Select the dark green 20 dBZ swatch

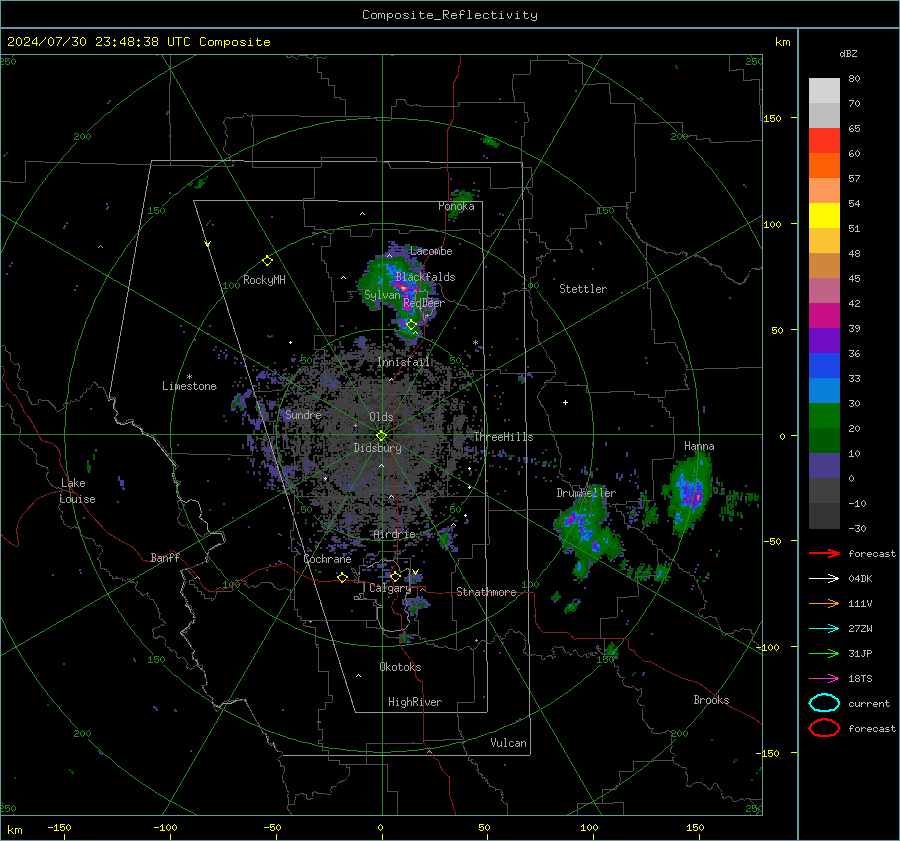tap(824, 441)
